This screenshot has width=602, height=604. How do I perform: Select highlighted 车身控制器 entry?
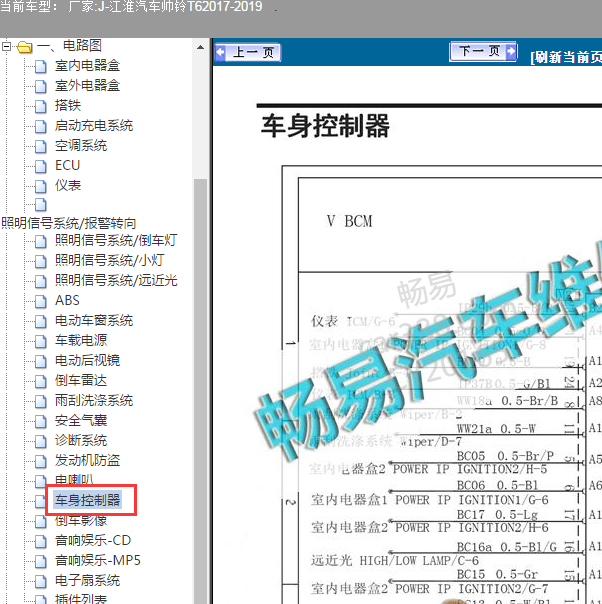87,500
